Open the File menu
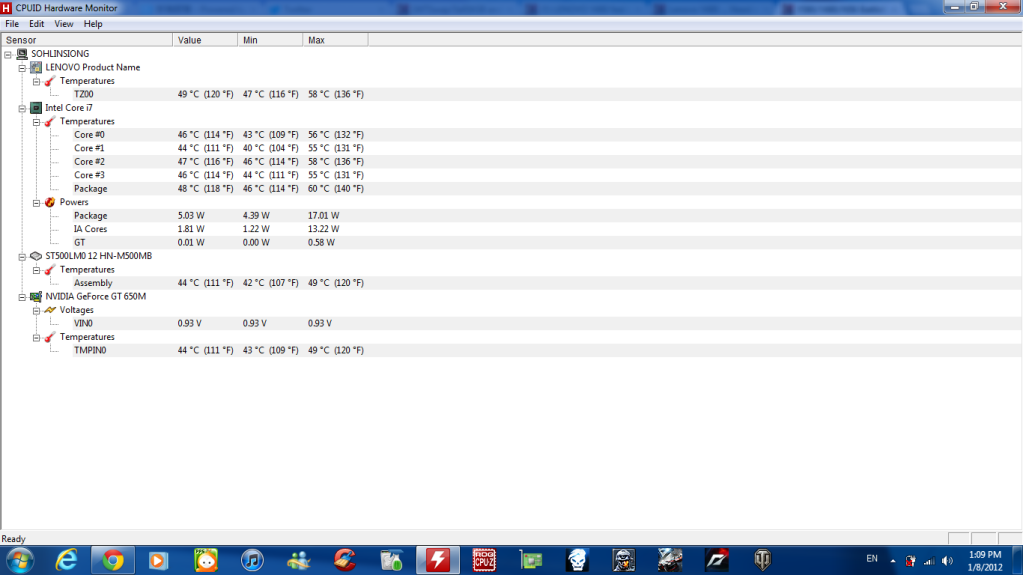Viewport: 1023px width, 575px height. pyautogui.click(x=12, y=23)
